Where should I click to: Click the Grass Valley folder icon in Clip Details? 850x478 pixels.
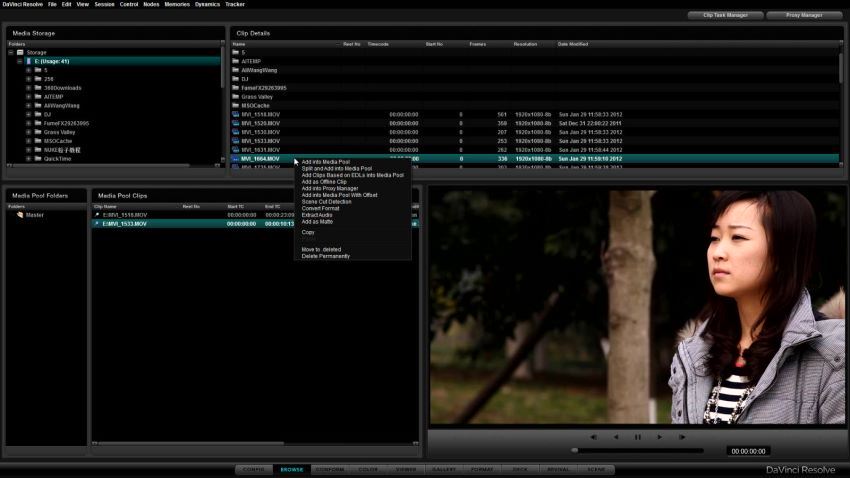tap(236, 96)
